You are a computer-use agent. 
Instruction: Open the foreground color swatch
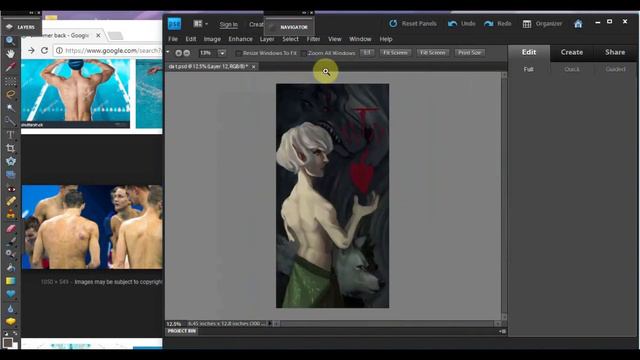[x=7, y=342]
